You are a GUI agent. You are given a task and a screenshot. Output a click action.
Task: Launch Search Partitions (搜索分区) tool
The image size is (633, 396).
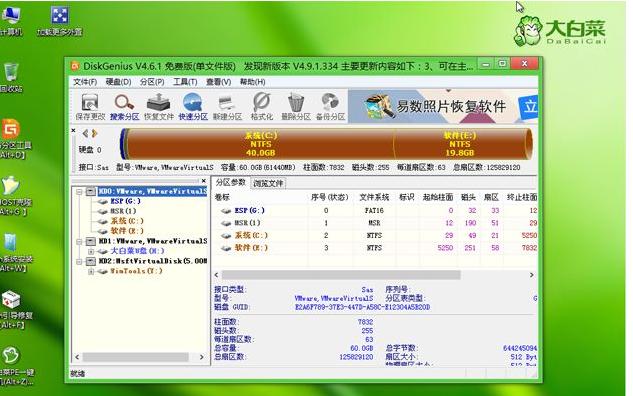(124, 107)
